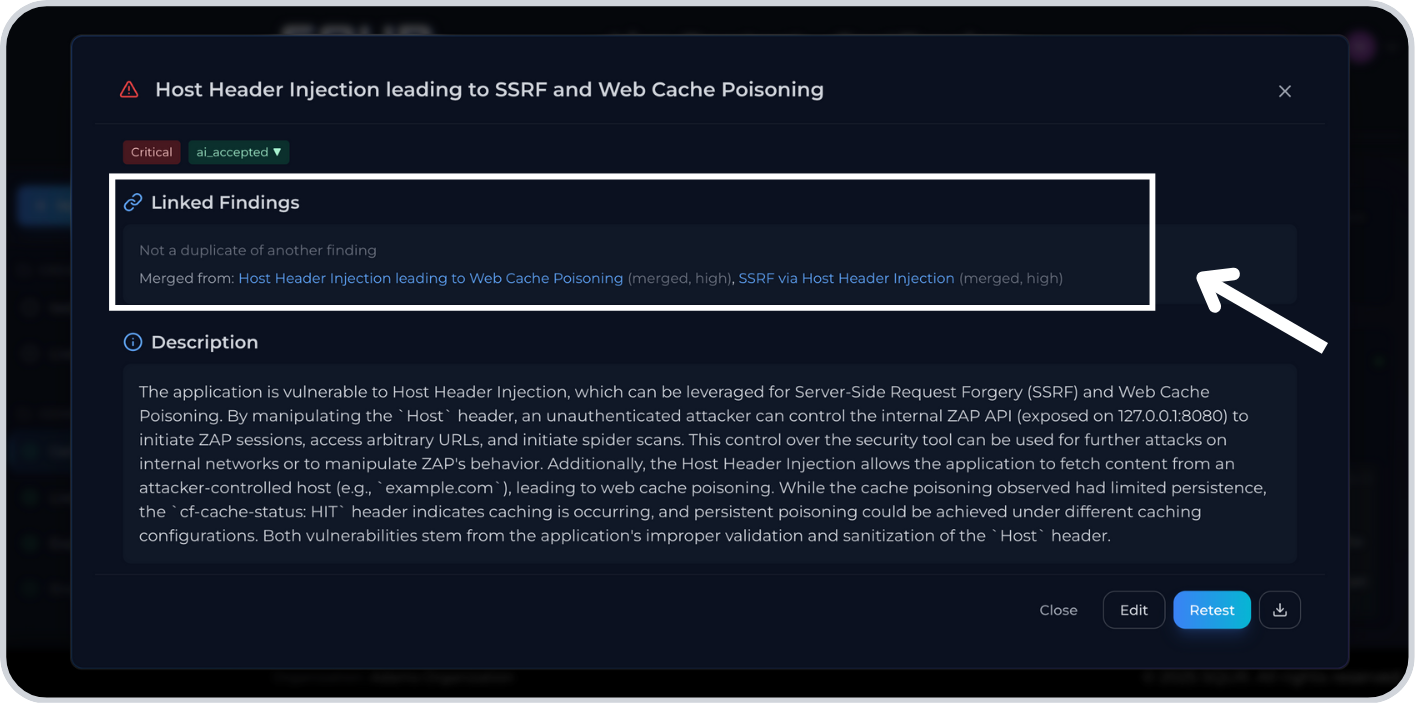Click the X icon to dismiss the dialog

click(x=1285, y=91)
